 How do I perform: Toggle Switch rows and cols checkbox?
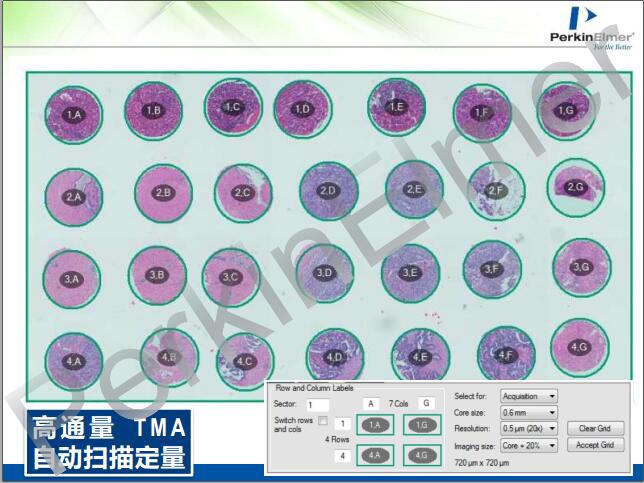(322, 421)
